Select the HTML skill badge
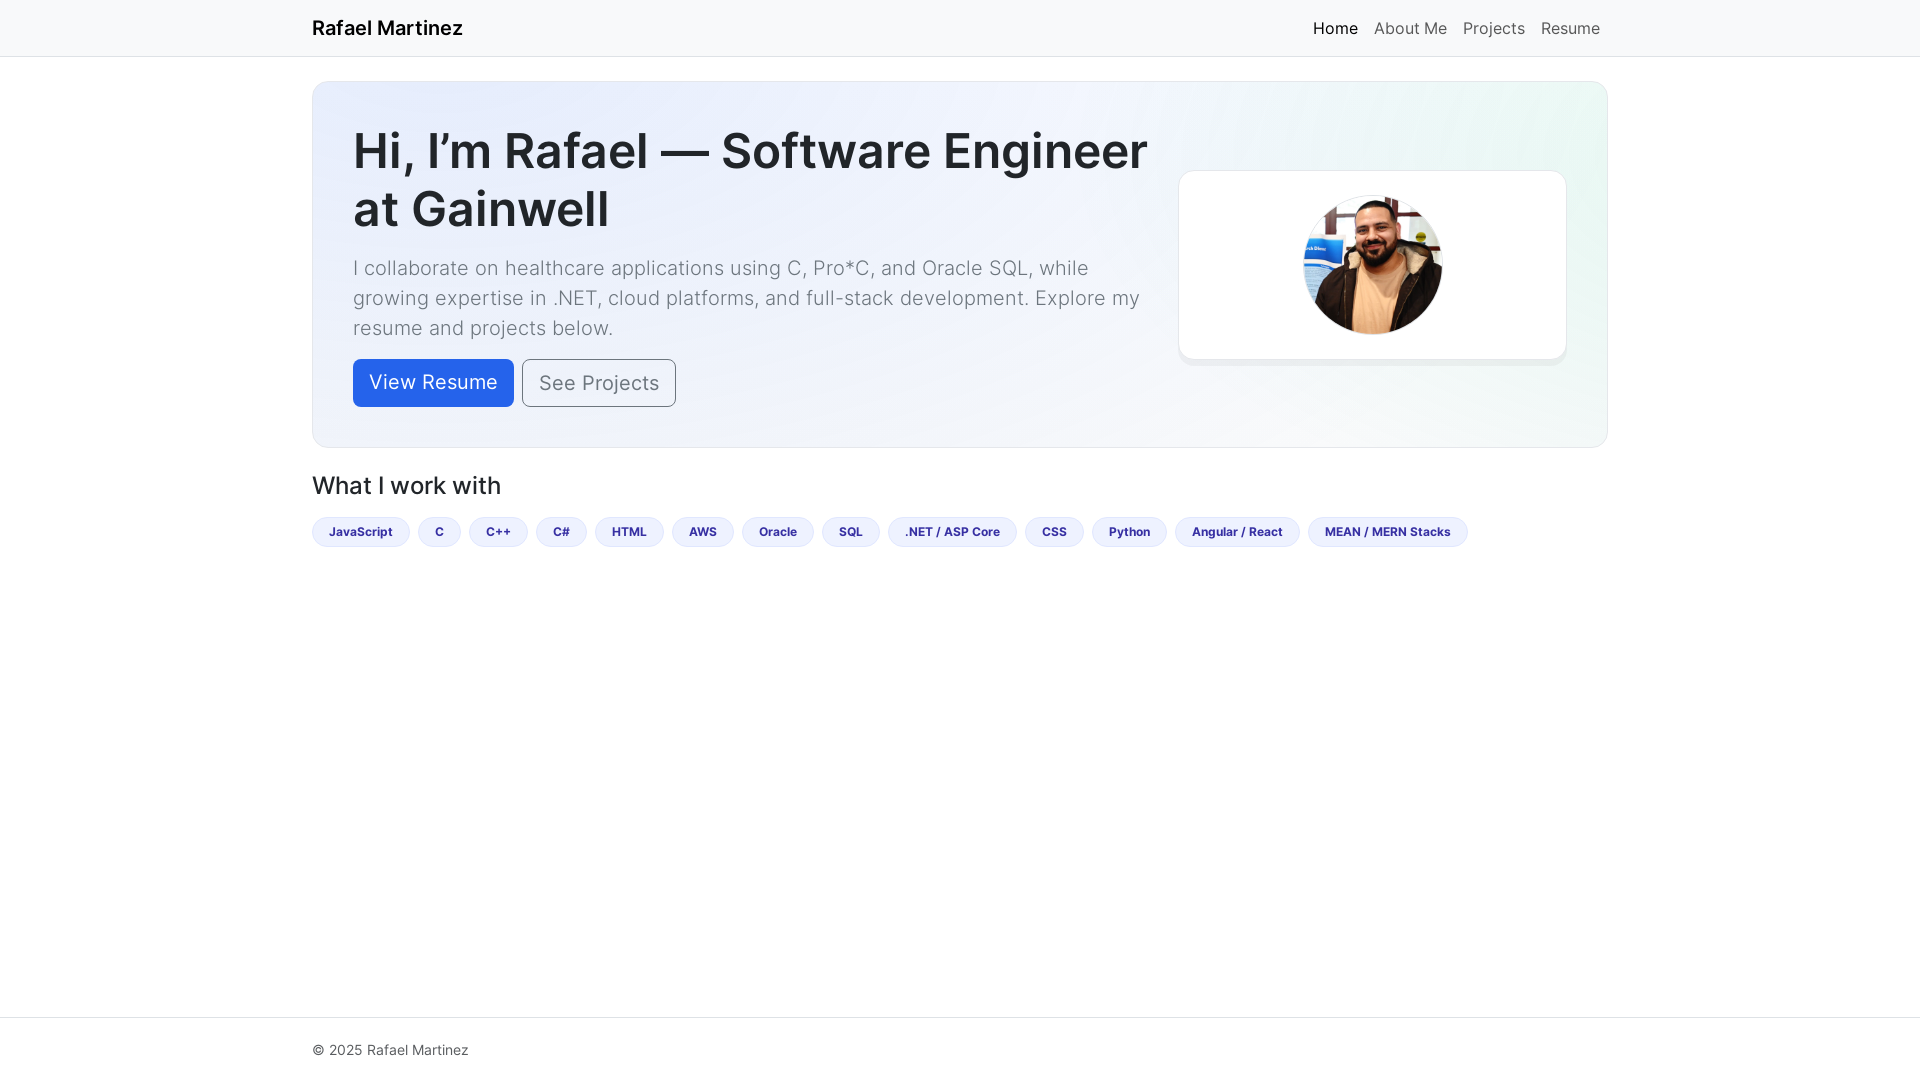Viewport: 1920px width, 1080px height. point(629,532)
